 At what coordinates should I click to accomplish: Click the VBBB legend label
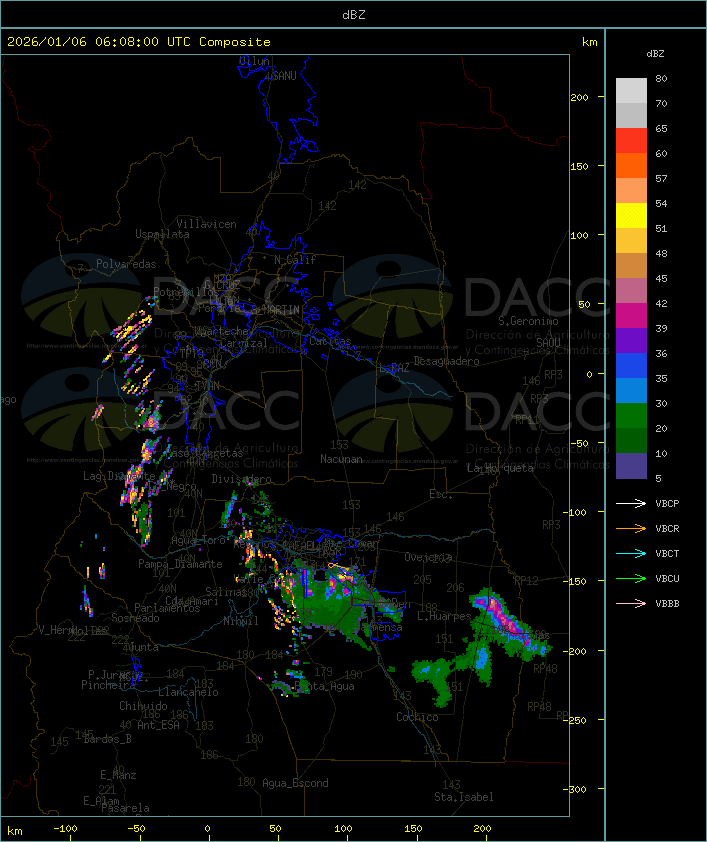pos(667,603)
